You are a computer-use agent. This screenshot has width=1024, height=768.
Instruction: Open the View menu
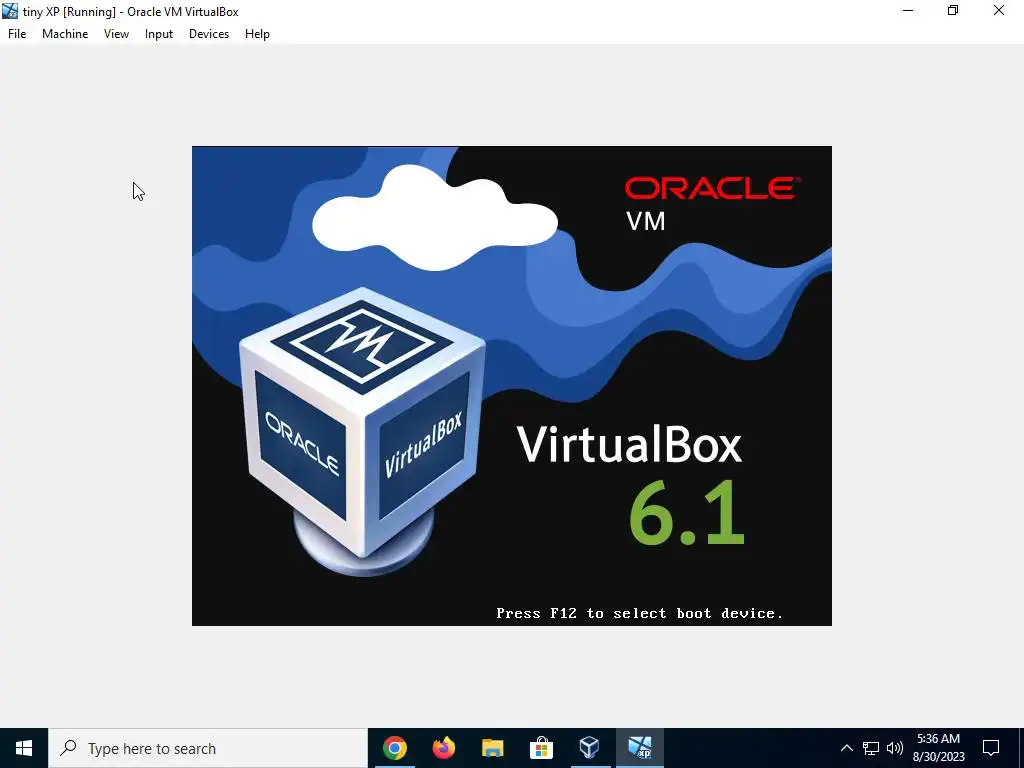tap(116, 34)
